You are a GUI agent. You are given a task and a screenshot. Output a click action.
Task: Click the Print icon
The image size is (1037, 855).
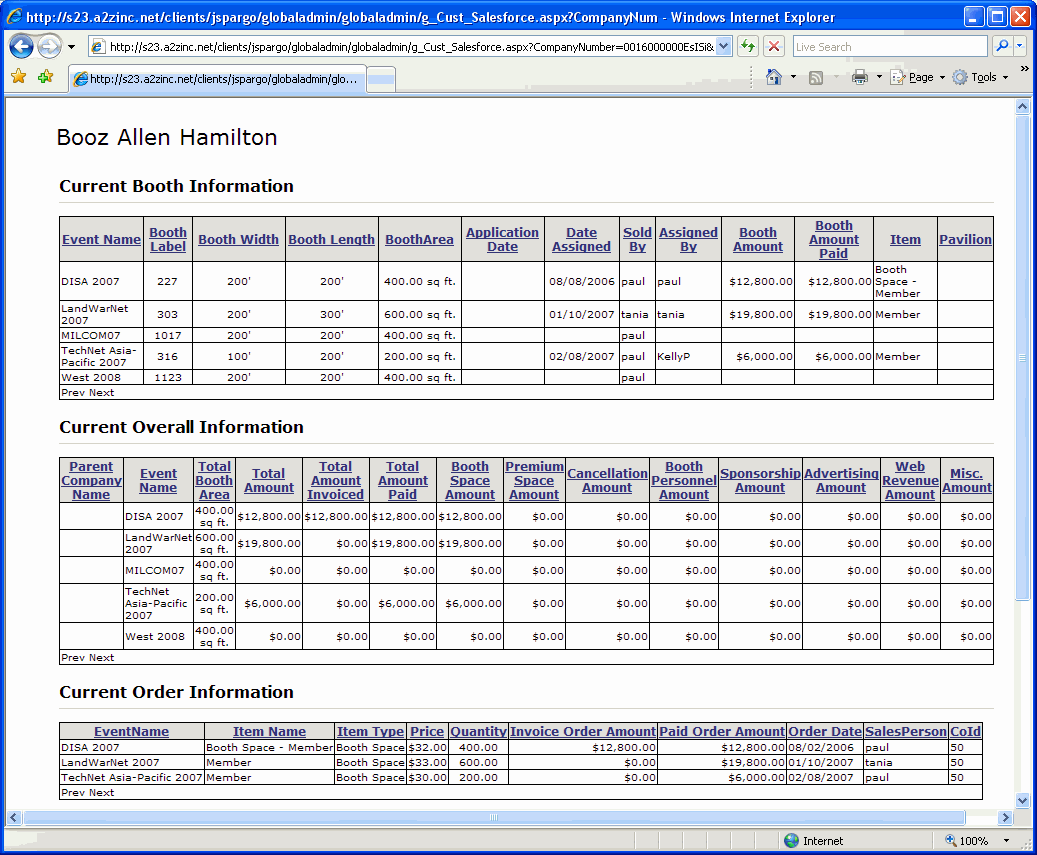click(x=859, y=77)
